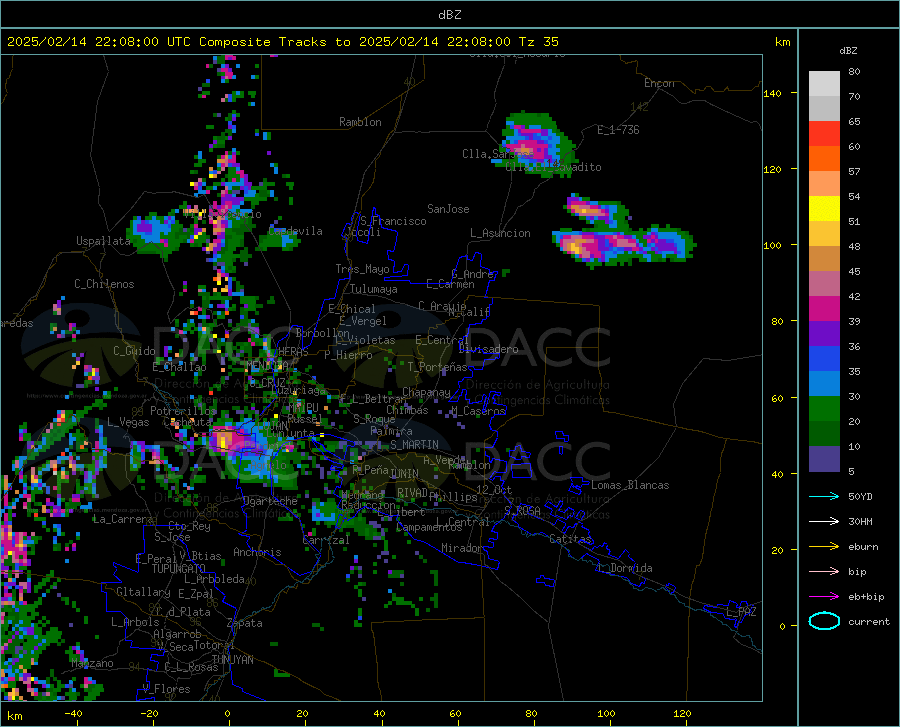Click the timestamp Composite Tracks header text
The image size is (900, 727).
(x=283, y=42)
